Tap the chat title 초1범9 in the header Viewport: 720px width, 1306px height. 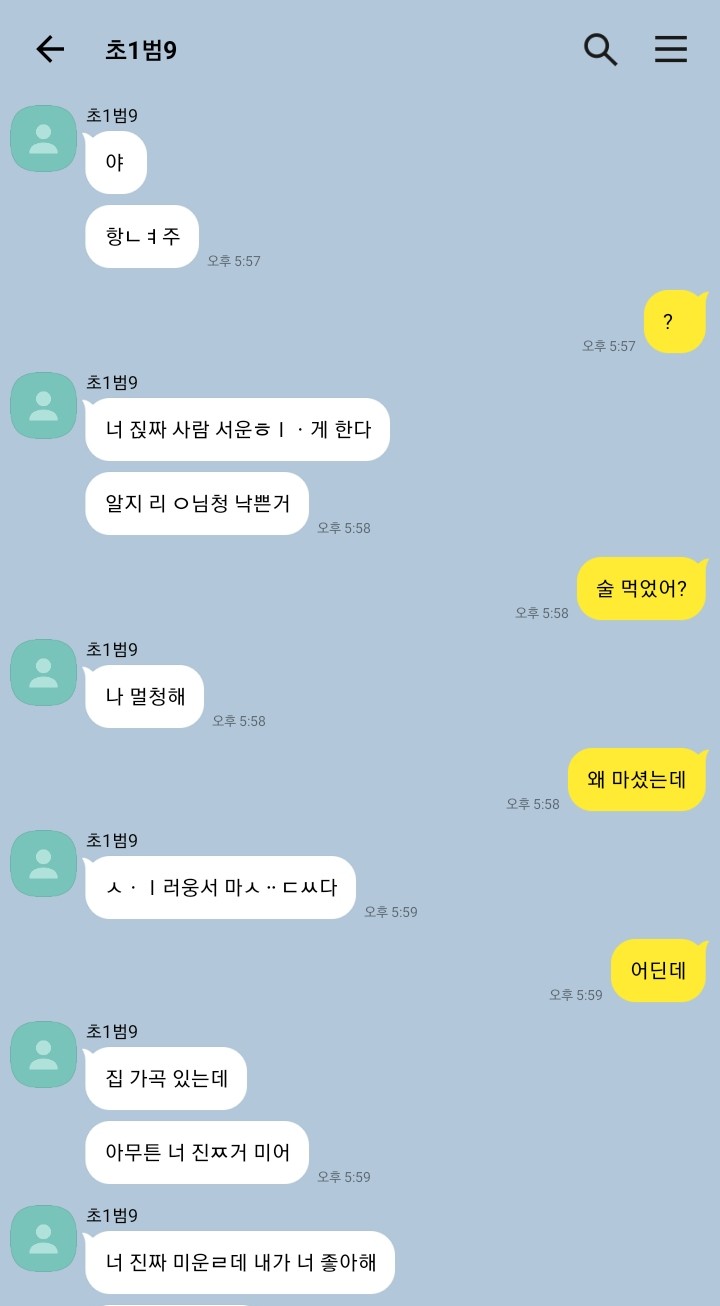(141, 50)
